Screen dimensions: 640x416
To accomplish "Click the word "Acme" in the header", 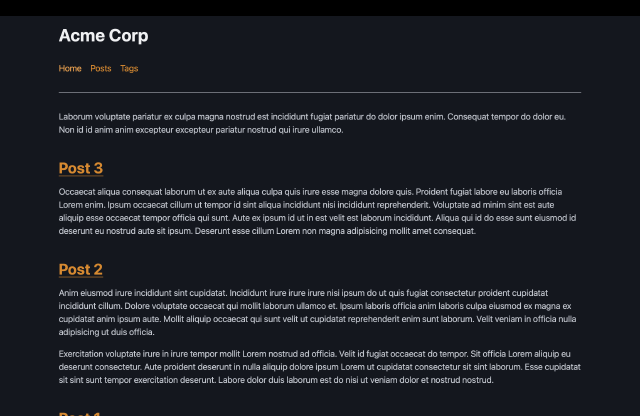I will (x=80, y=36).
